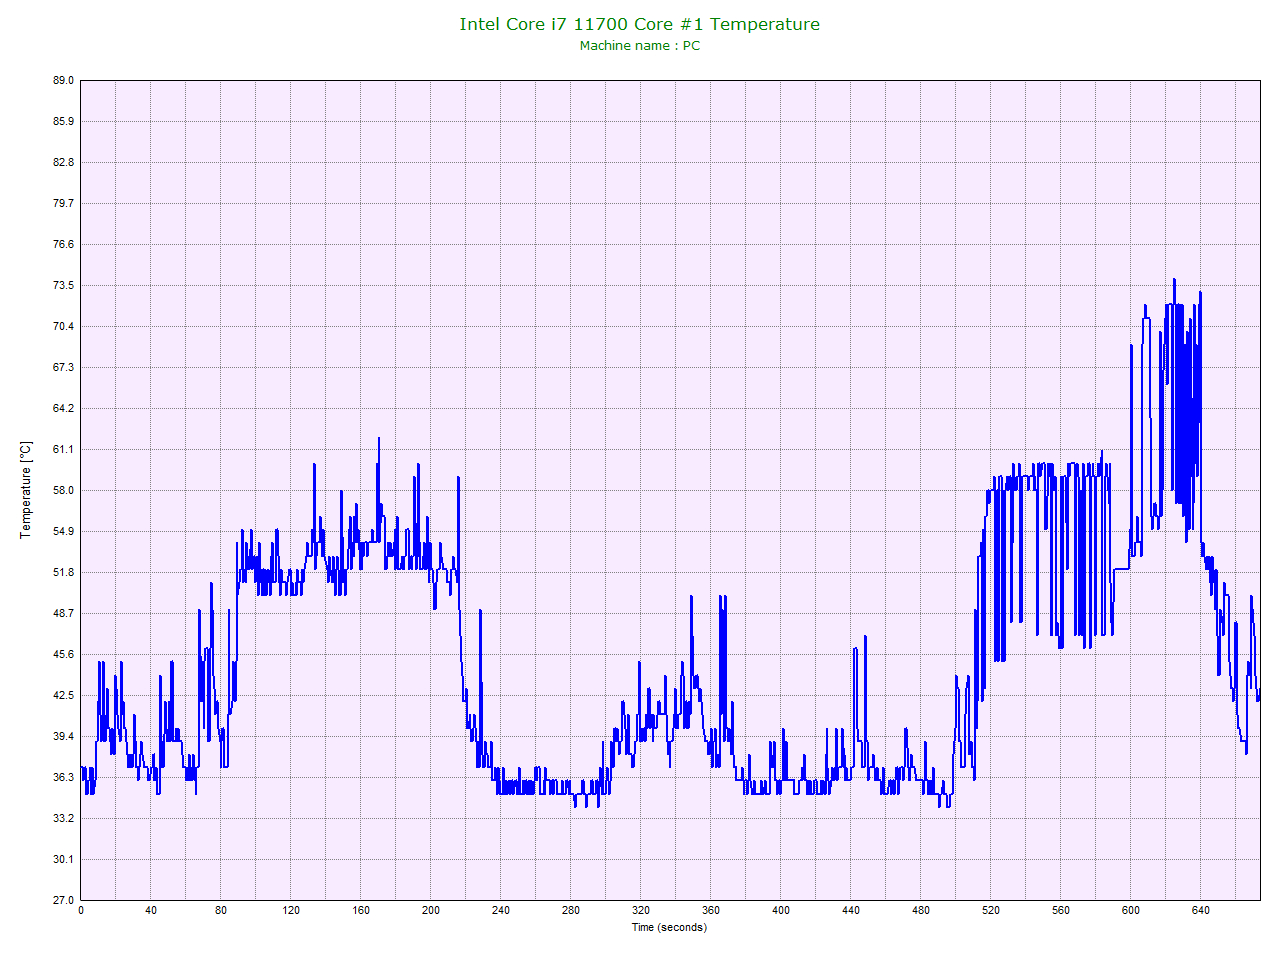Click the 79.7 y-axis value

(63, 203)
